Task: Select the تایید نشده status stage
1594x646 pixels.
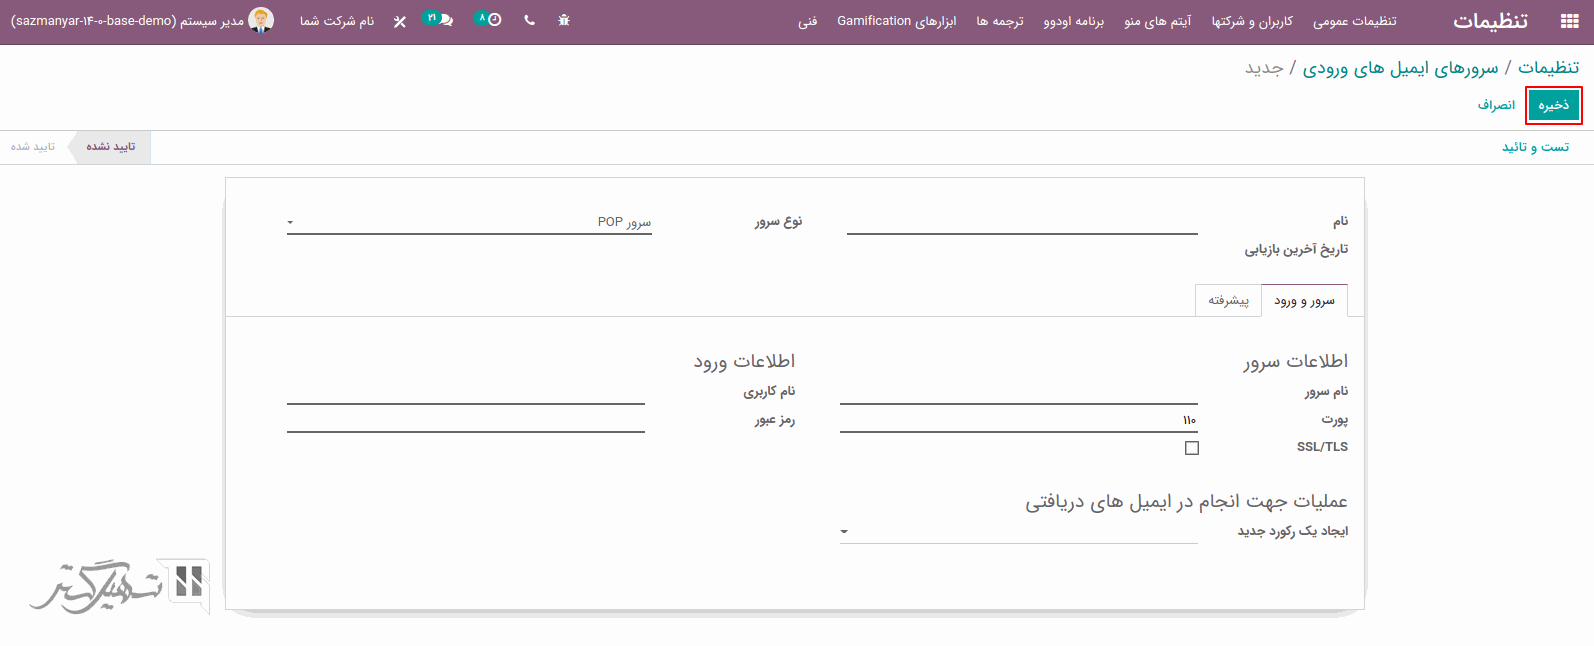Action: tap(110, 147)
